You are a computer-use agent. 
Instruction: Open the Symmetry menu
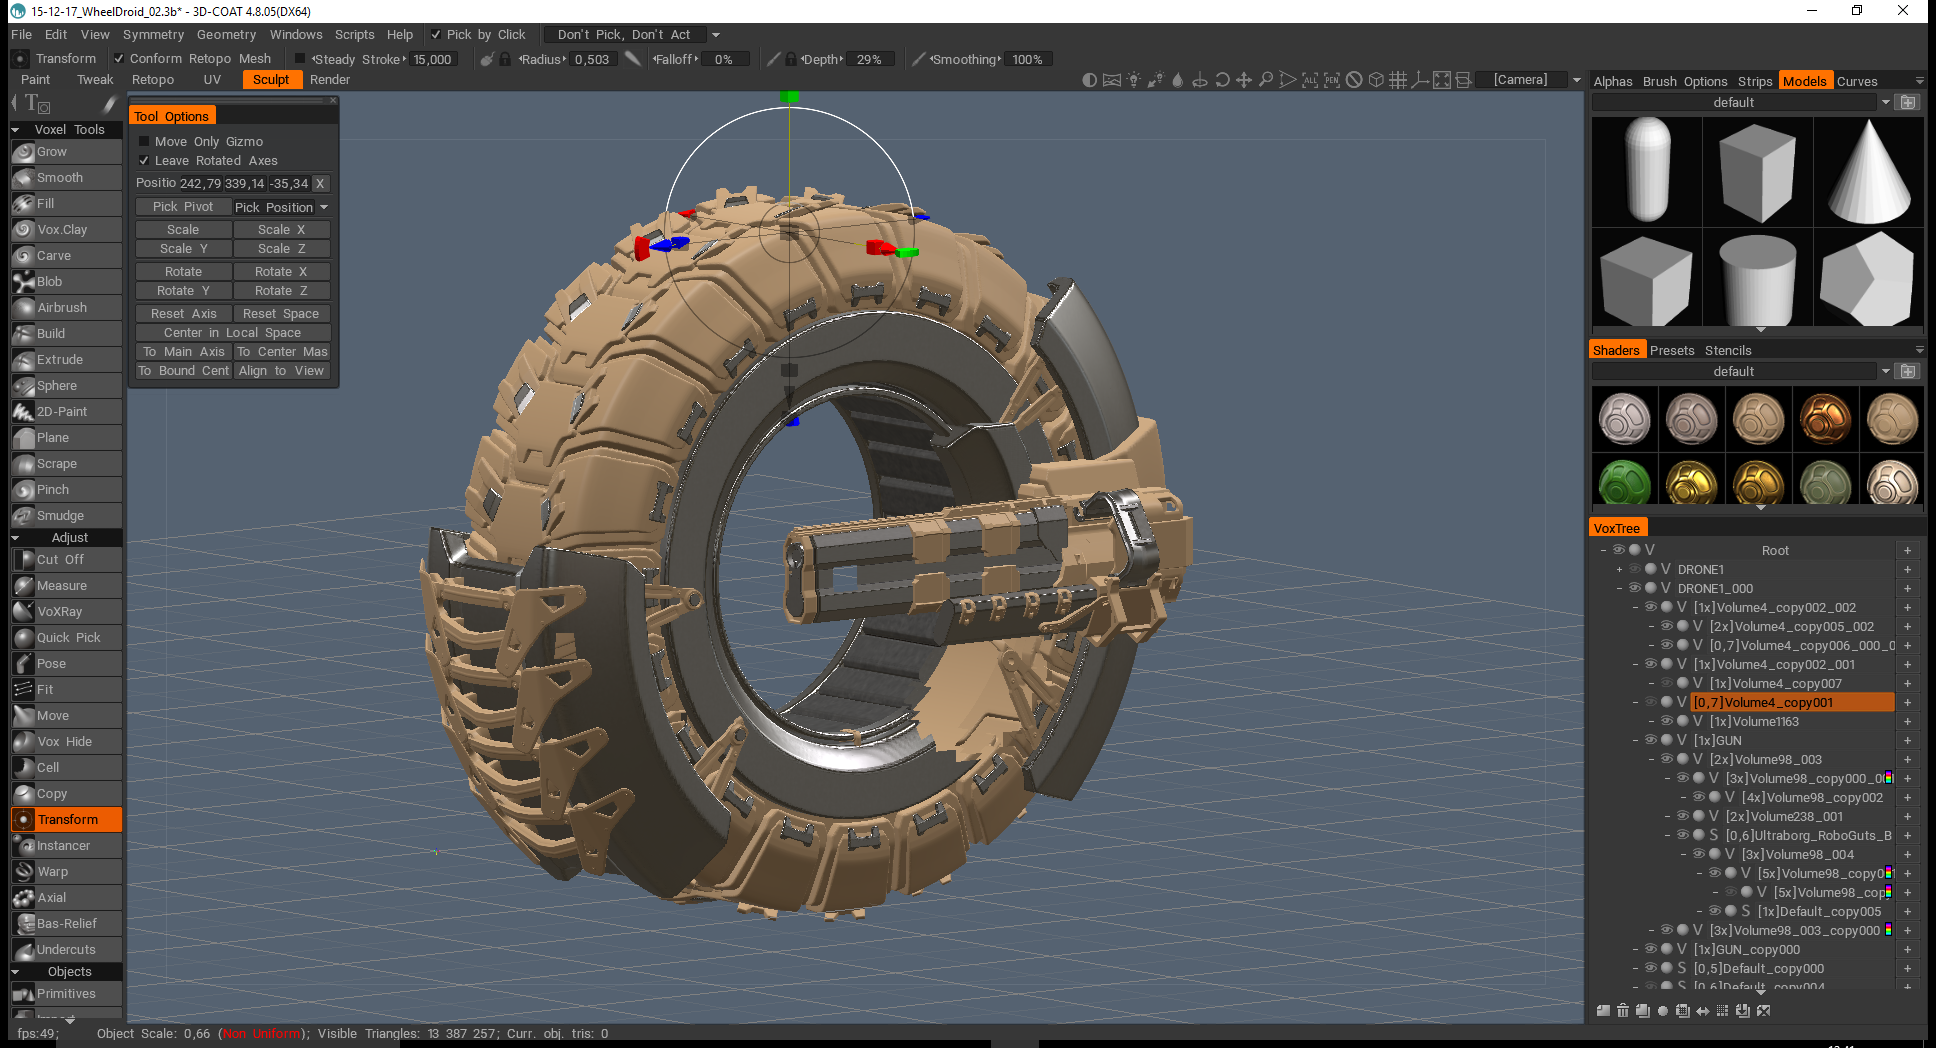(153, 33)
